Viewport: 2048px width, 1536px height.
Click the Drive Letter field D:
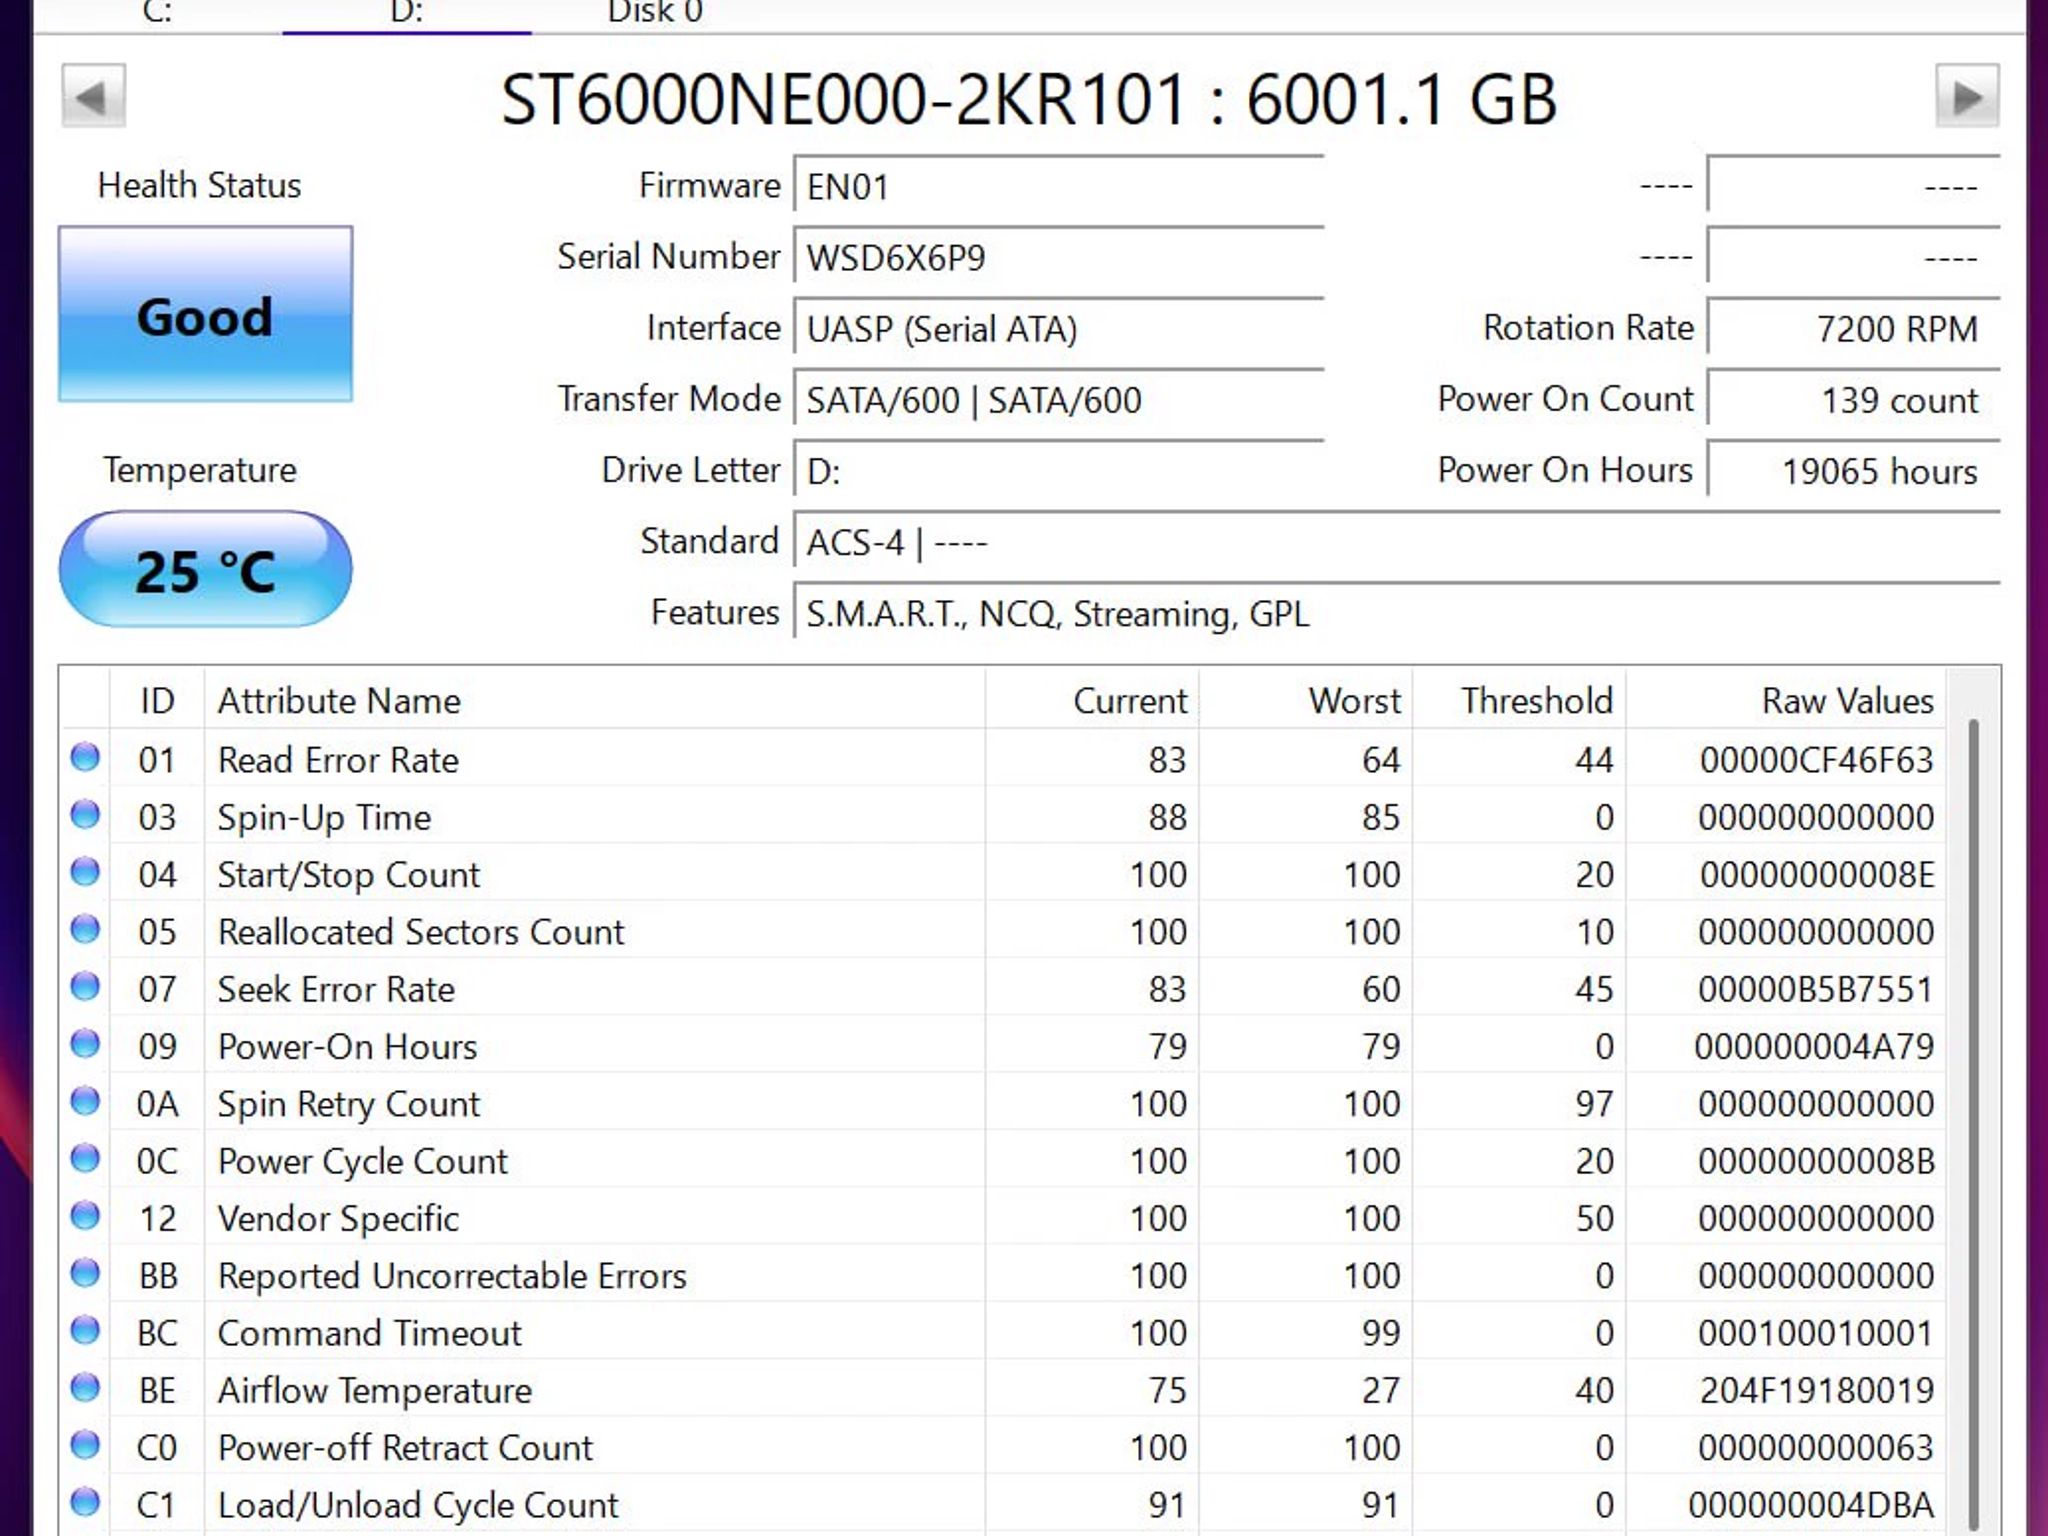pos(1058,470)
